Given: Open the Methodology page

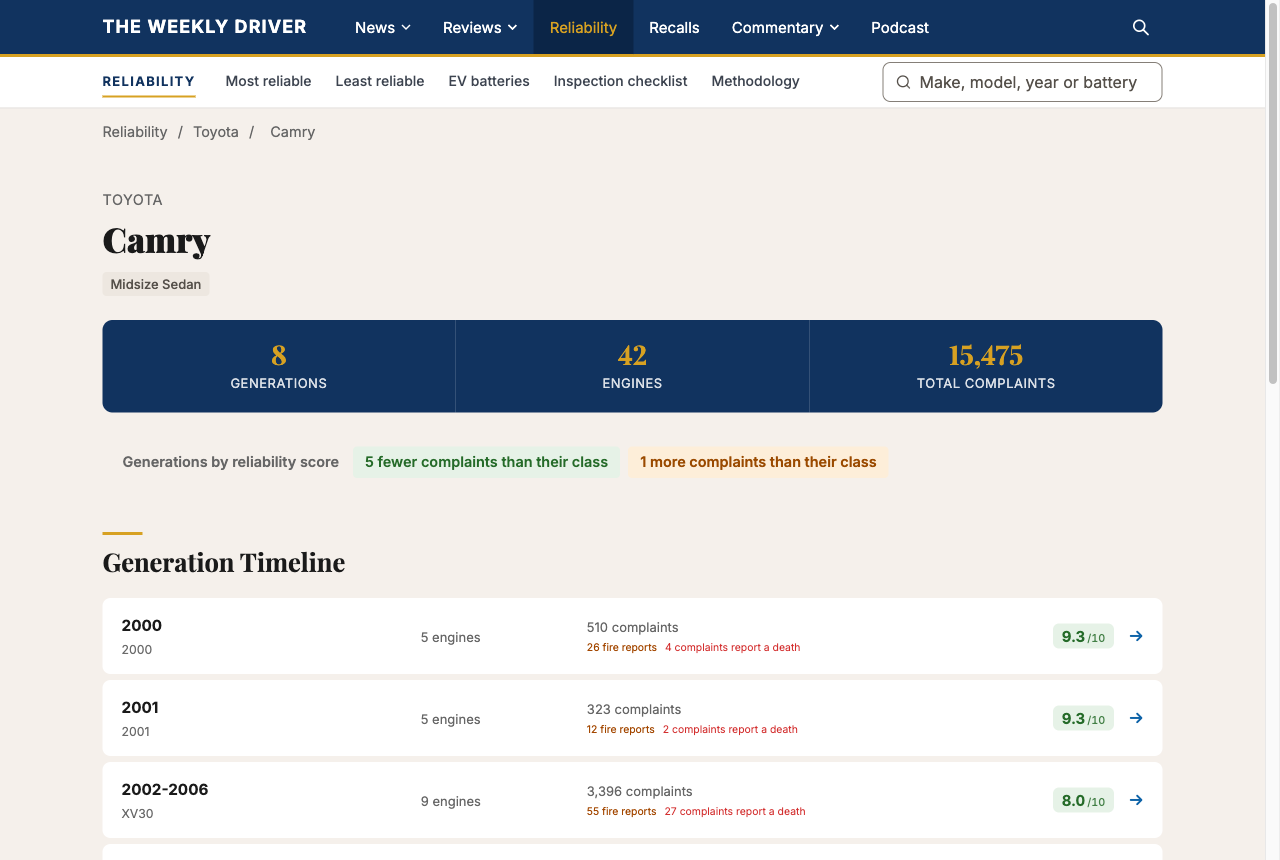Looking at the screenshot, I should tap(755, 81).
